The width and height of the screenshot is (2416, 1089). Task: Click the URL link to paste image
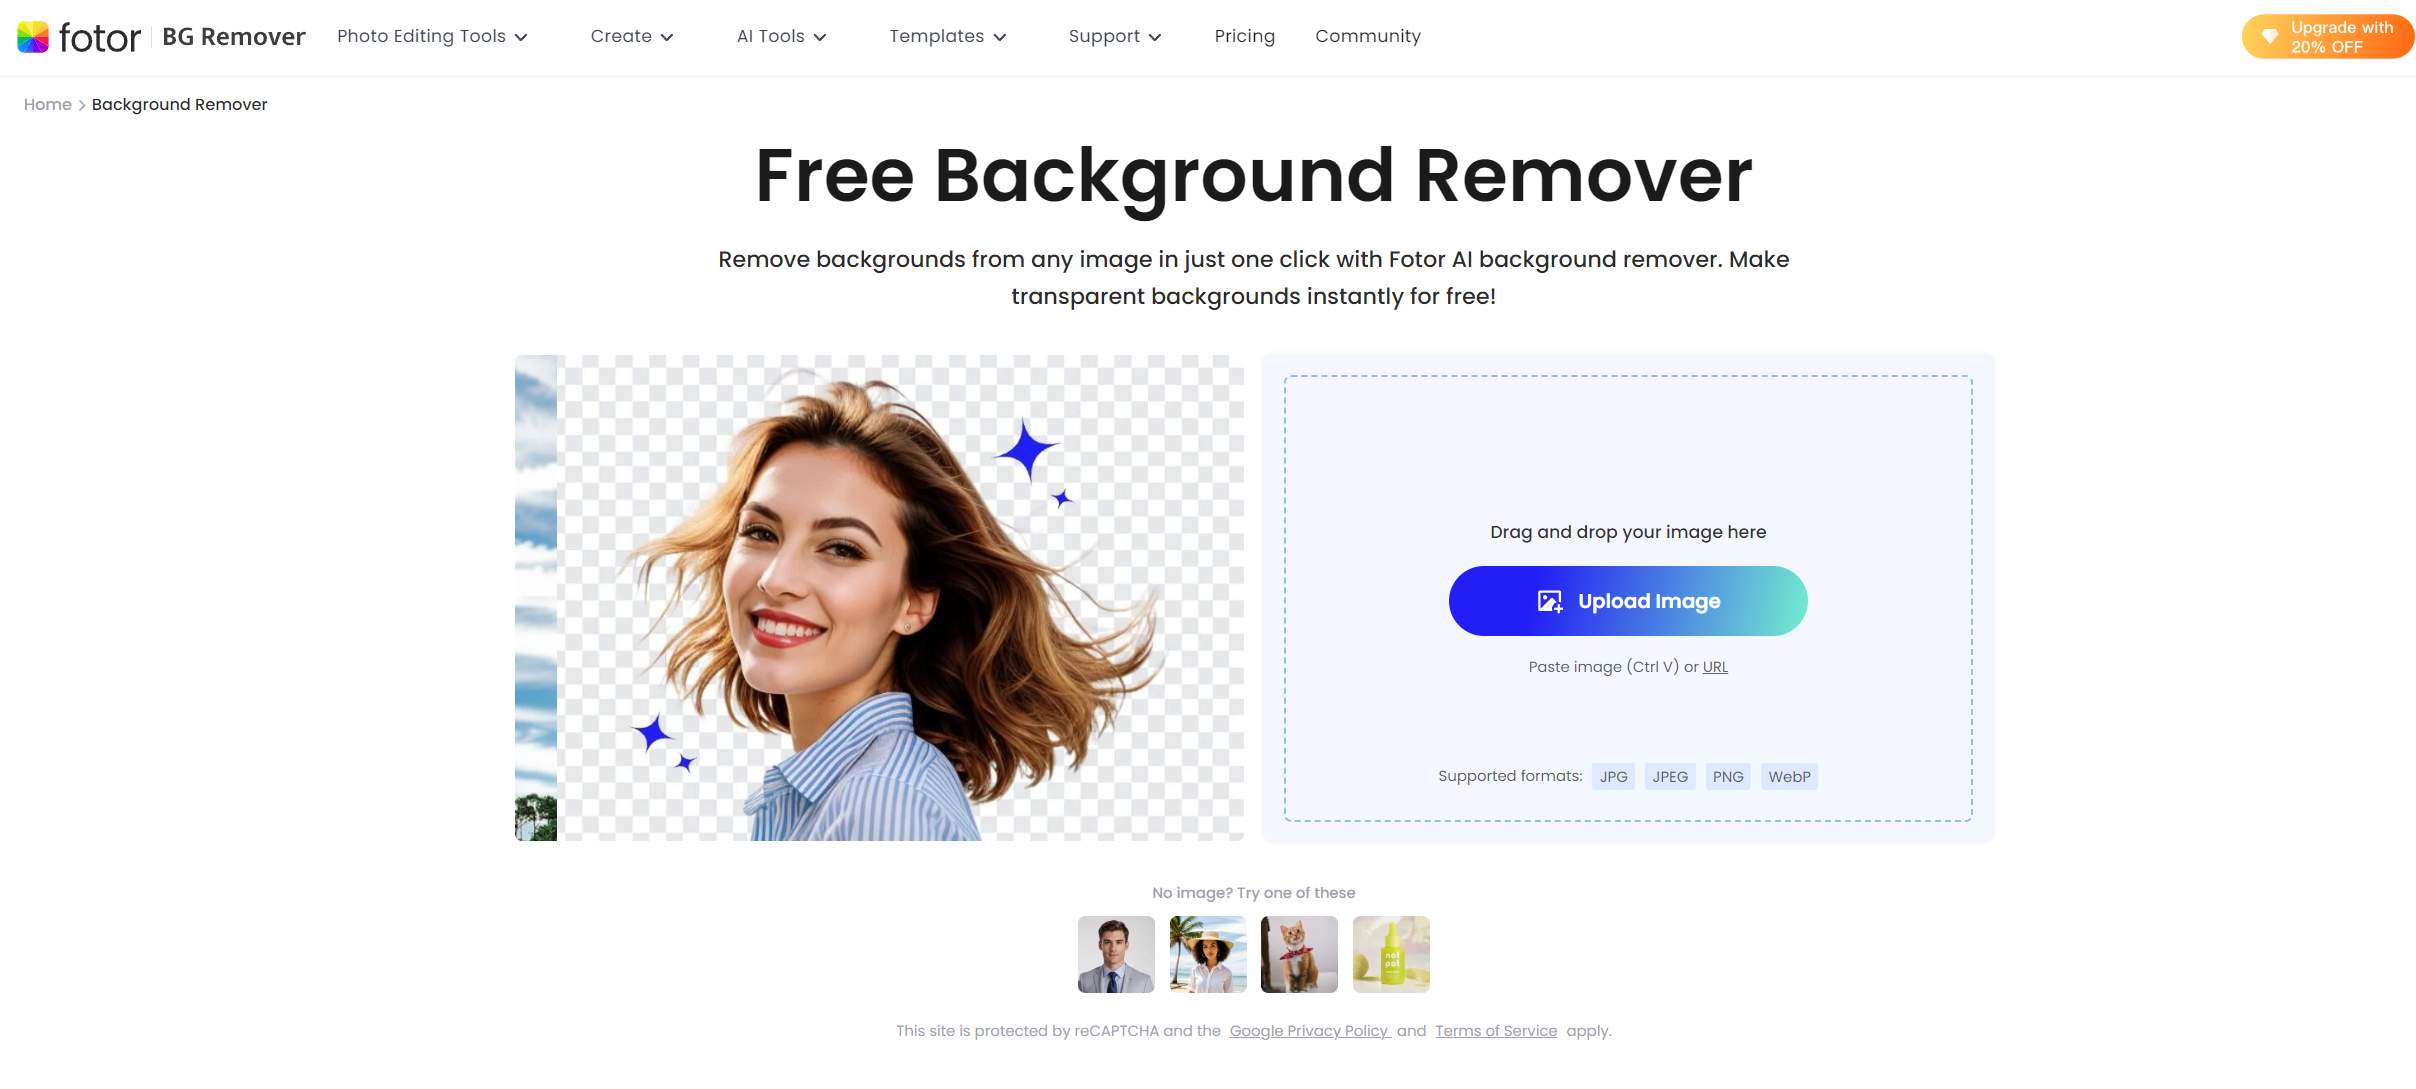tap(1713, 665)
